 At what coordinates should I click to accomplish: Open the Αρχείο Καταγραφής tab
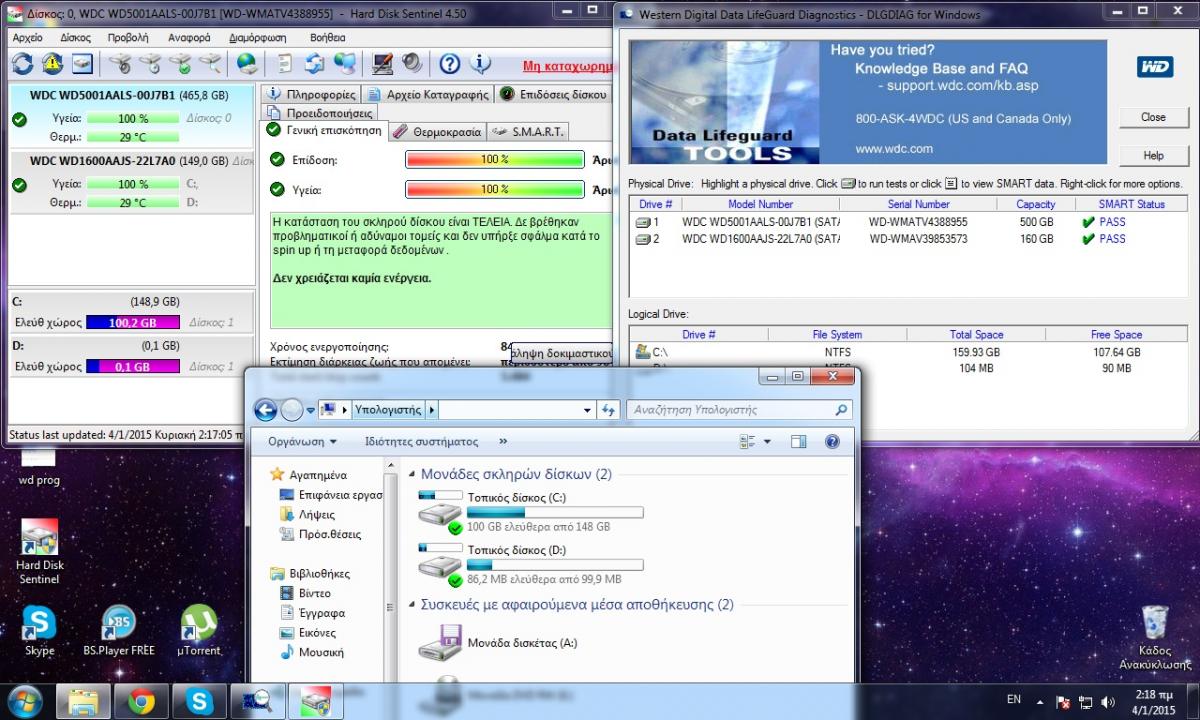coord(428,94)
